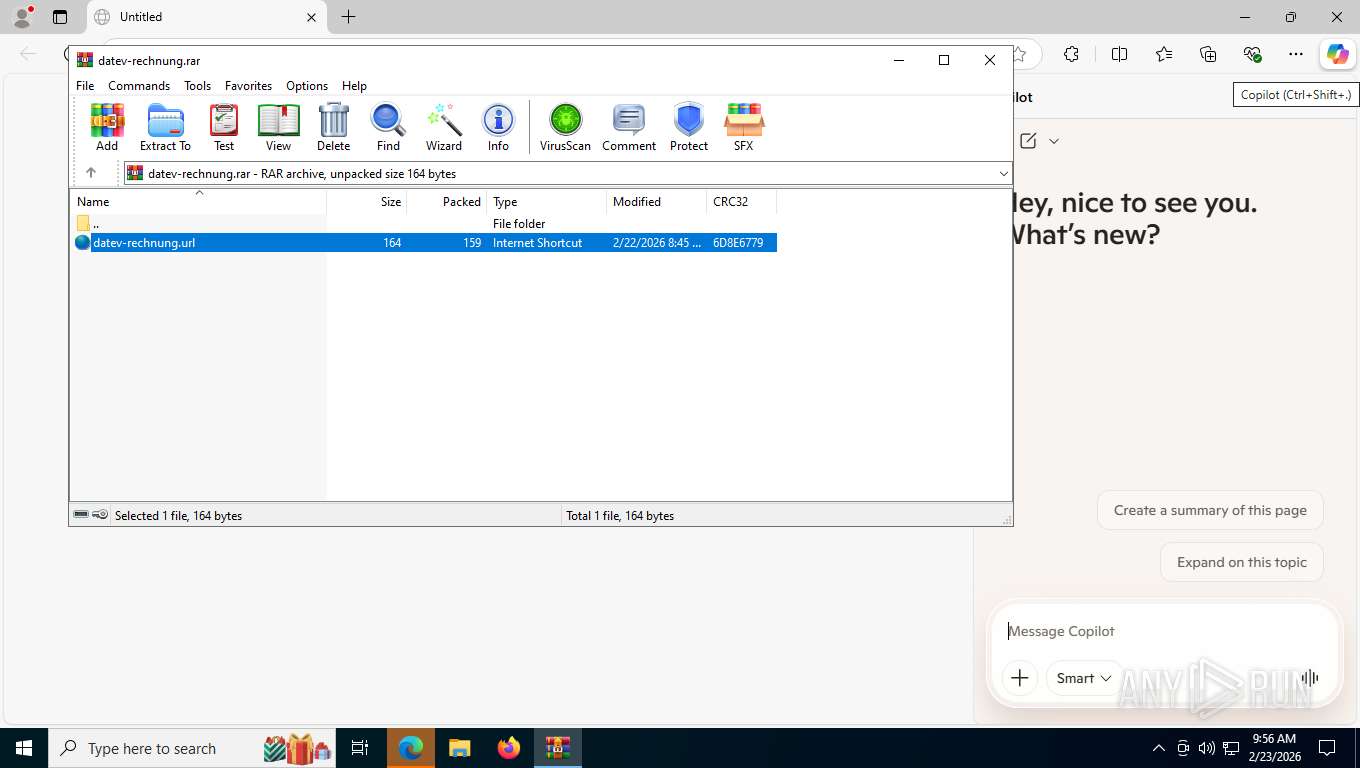The width and height of the screenshot is (1360, 768).
Task: Run the Test archive tool
Action: click(224, 127)
